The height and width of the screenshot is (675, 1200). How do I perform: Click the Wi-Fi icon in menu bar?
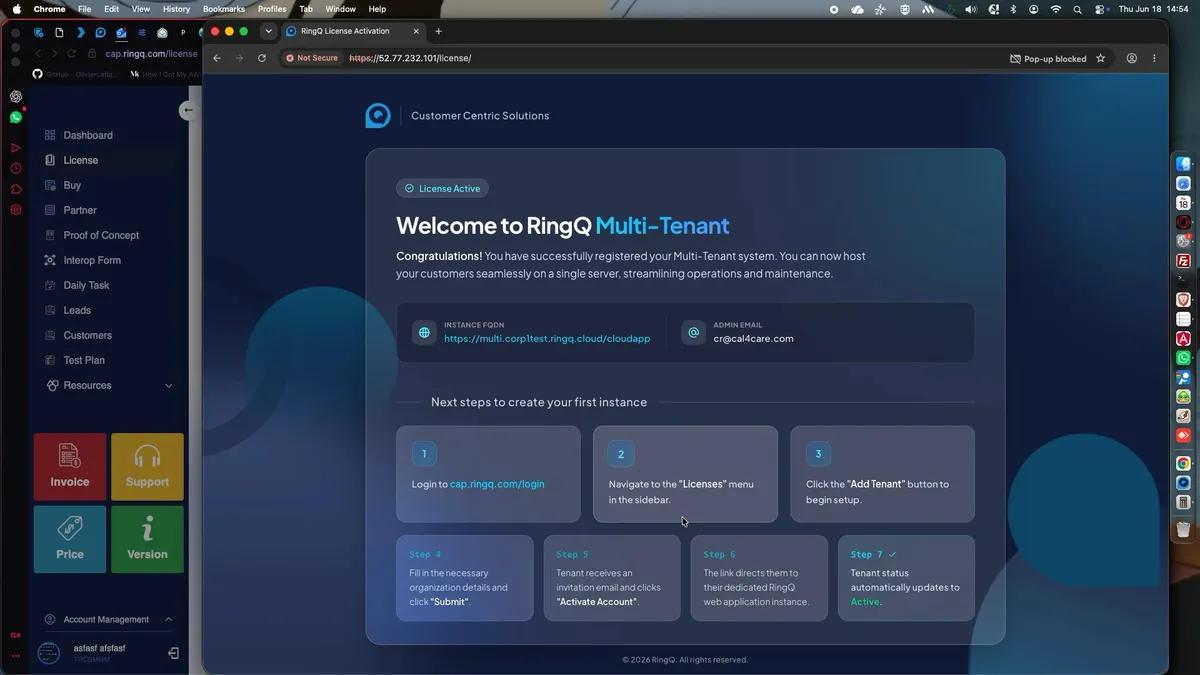pos(1055,9)
